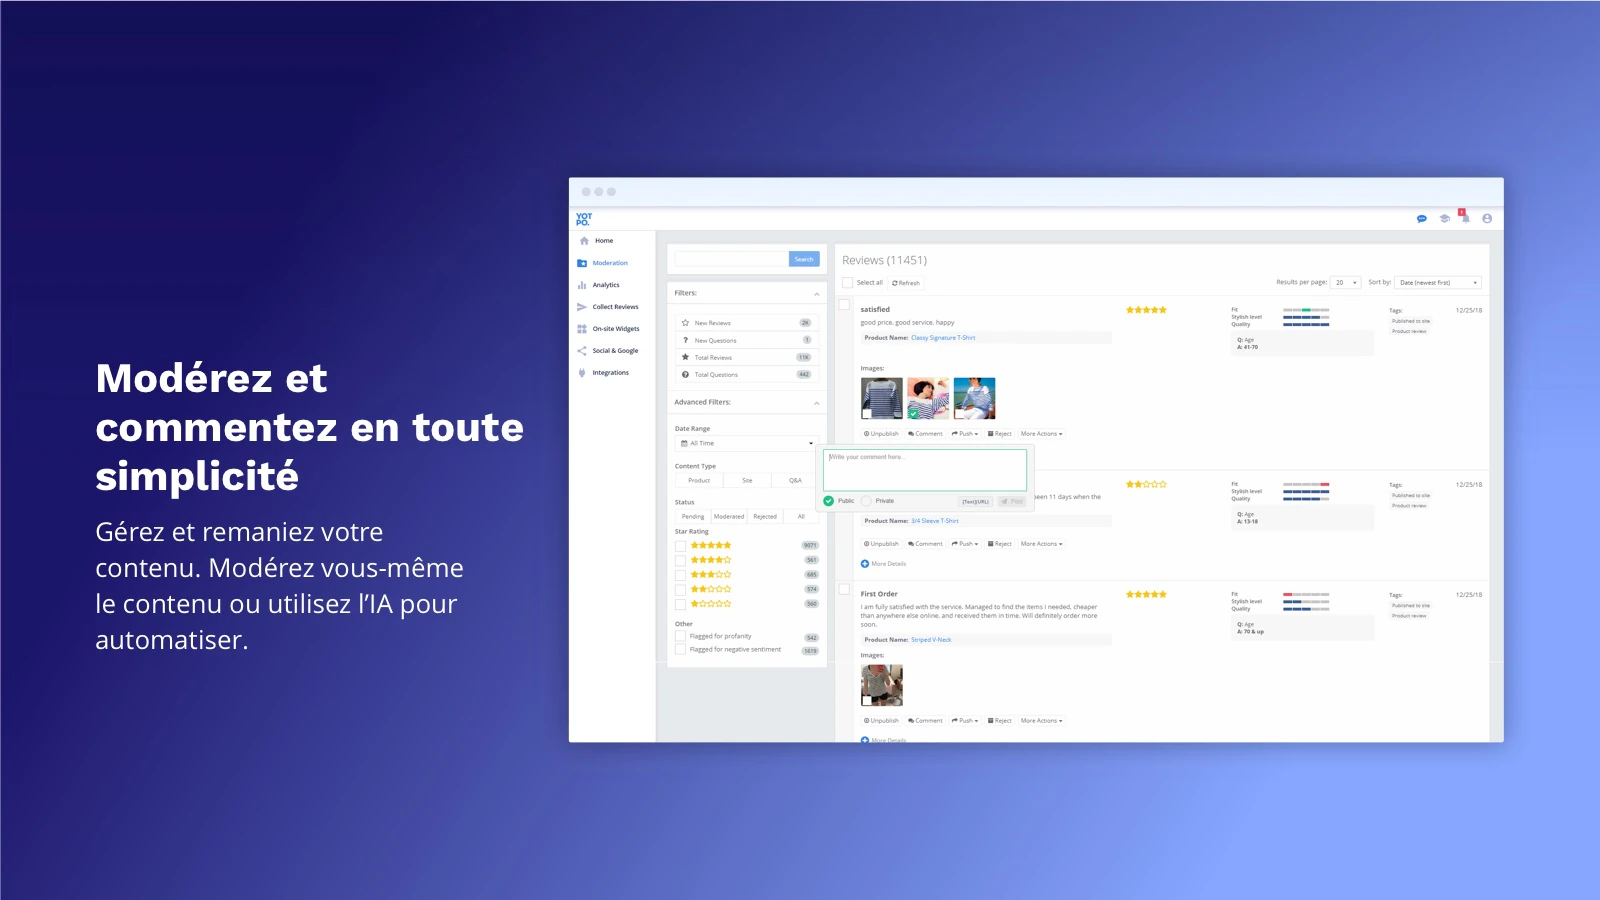This screenshot has height=900, width=1600.
Task: Open the Results per page dropdown
Action: click(1346, 283)
